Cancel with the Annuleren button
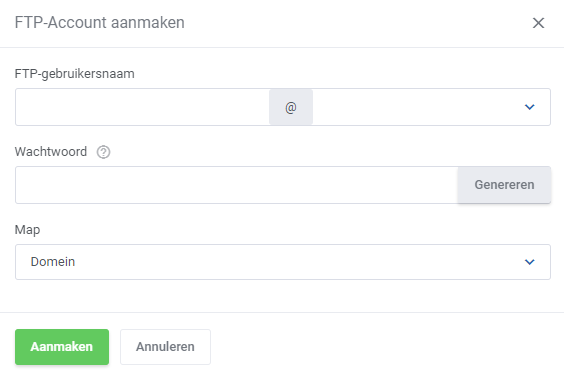The image size is (564, 379). click(165, 347)
